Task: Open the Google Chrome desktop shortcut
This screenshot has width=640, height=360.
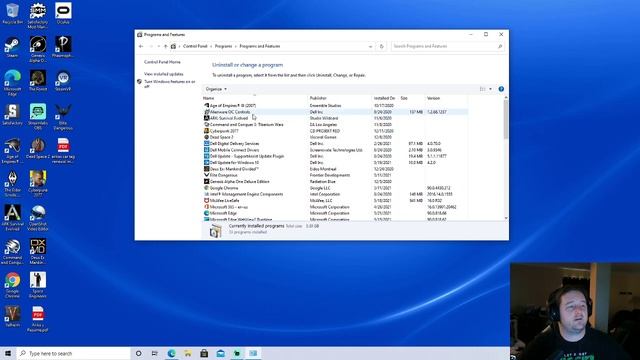Action: [x=12, y=286]
